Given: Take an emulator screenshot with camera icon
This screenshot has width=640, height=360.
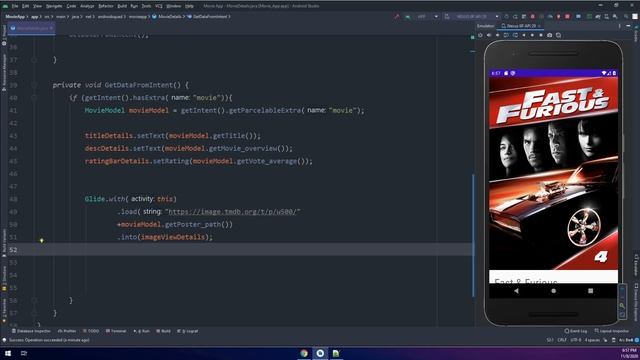Looking at the screenshot, I should tap(549, 35).
